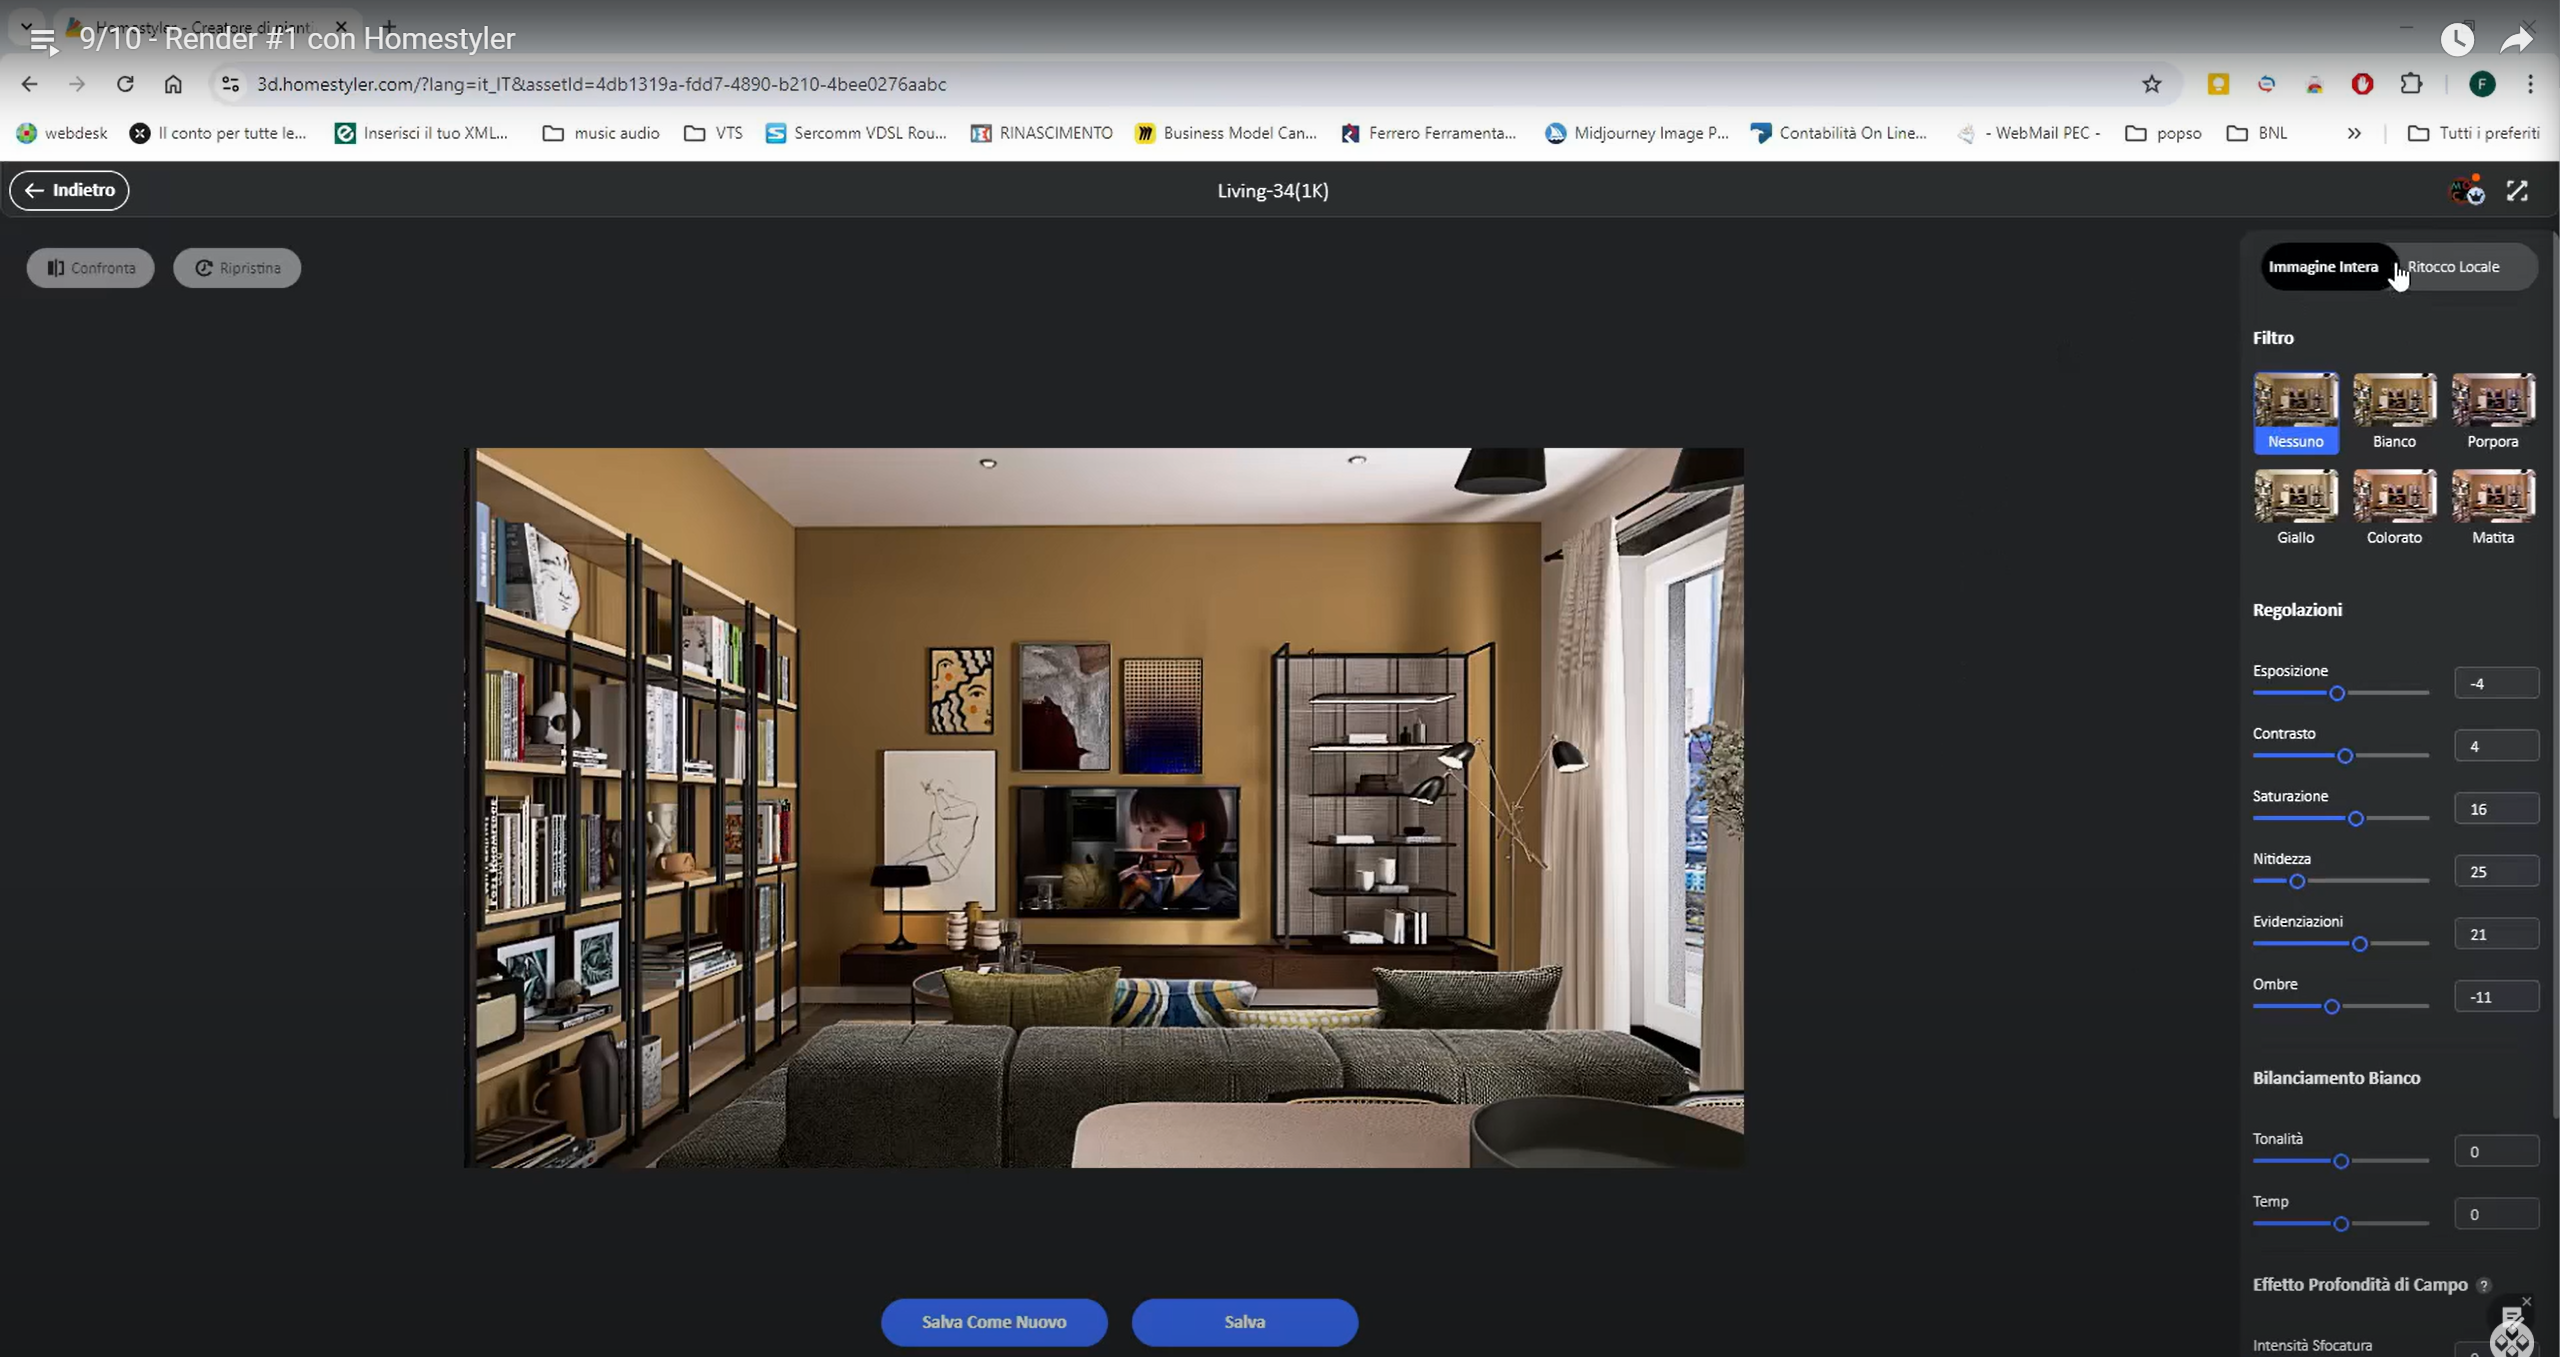Image resolution: width=2560 pixels, height=1357 pixels.
Task: Open the Tutti i preferiti folder
Action: [2473, 133]
